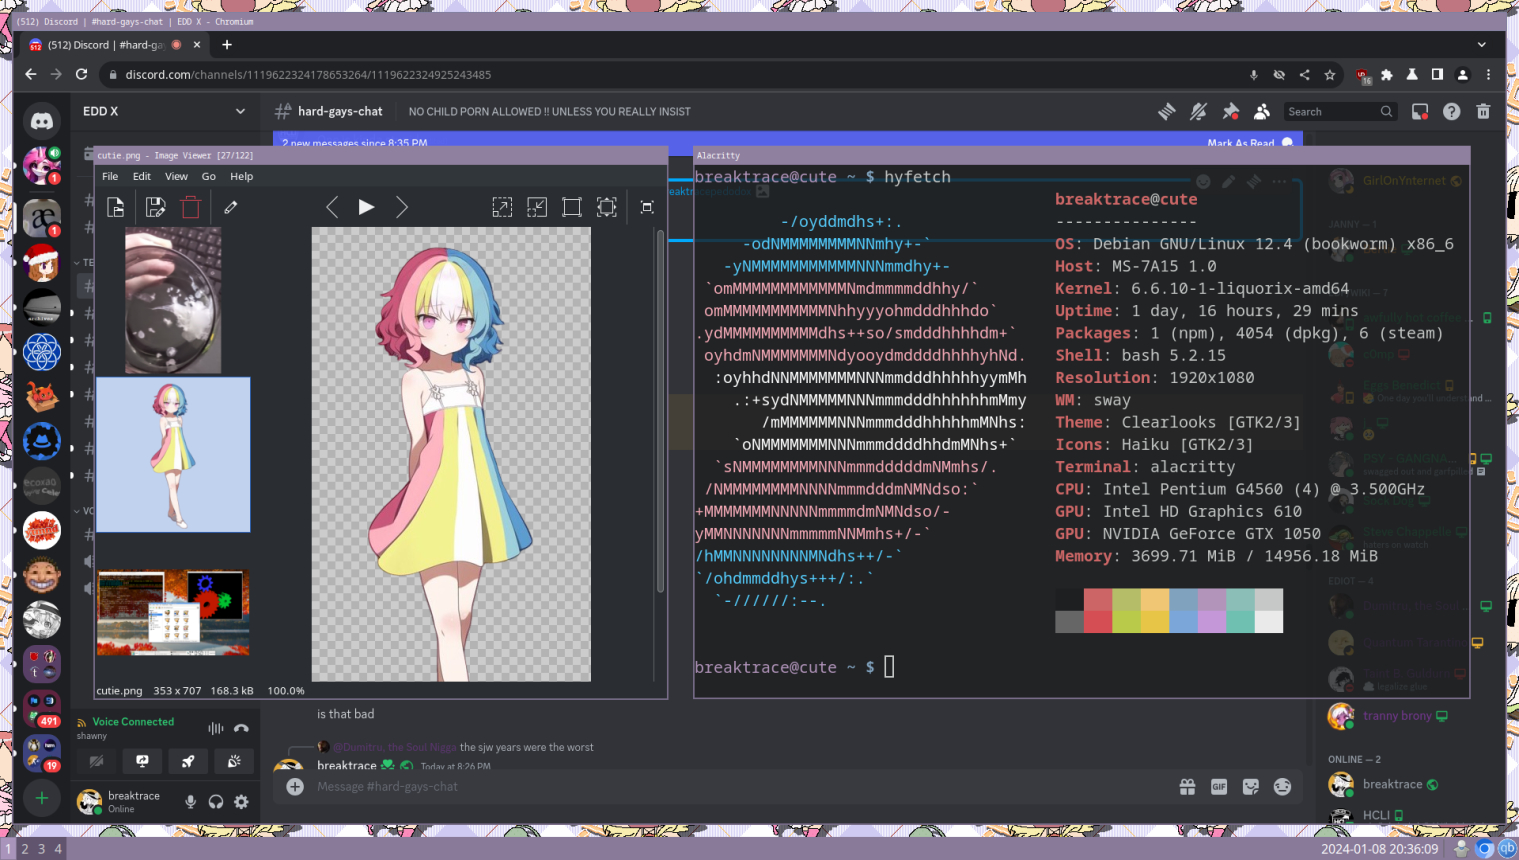
Task: Open Discord help icon
Action: point(1452,112)
